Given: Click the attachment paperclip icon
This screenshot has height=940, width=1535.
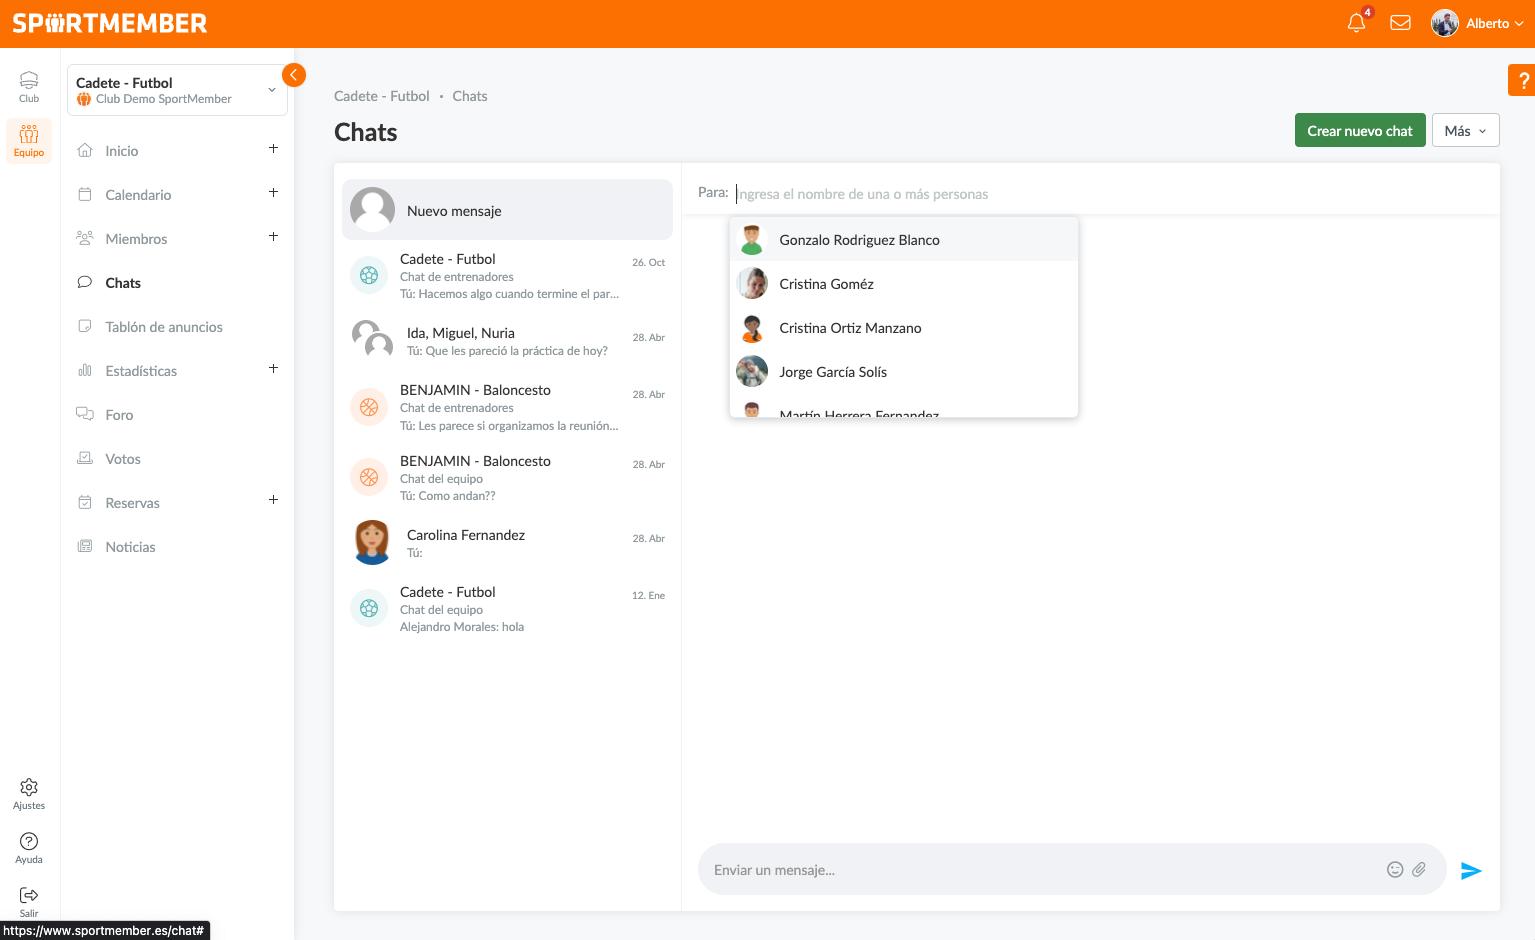Looking at the screenshot, I should tap(1419, 870).
